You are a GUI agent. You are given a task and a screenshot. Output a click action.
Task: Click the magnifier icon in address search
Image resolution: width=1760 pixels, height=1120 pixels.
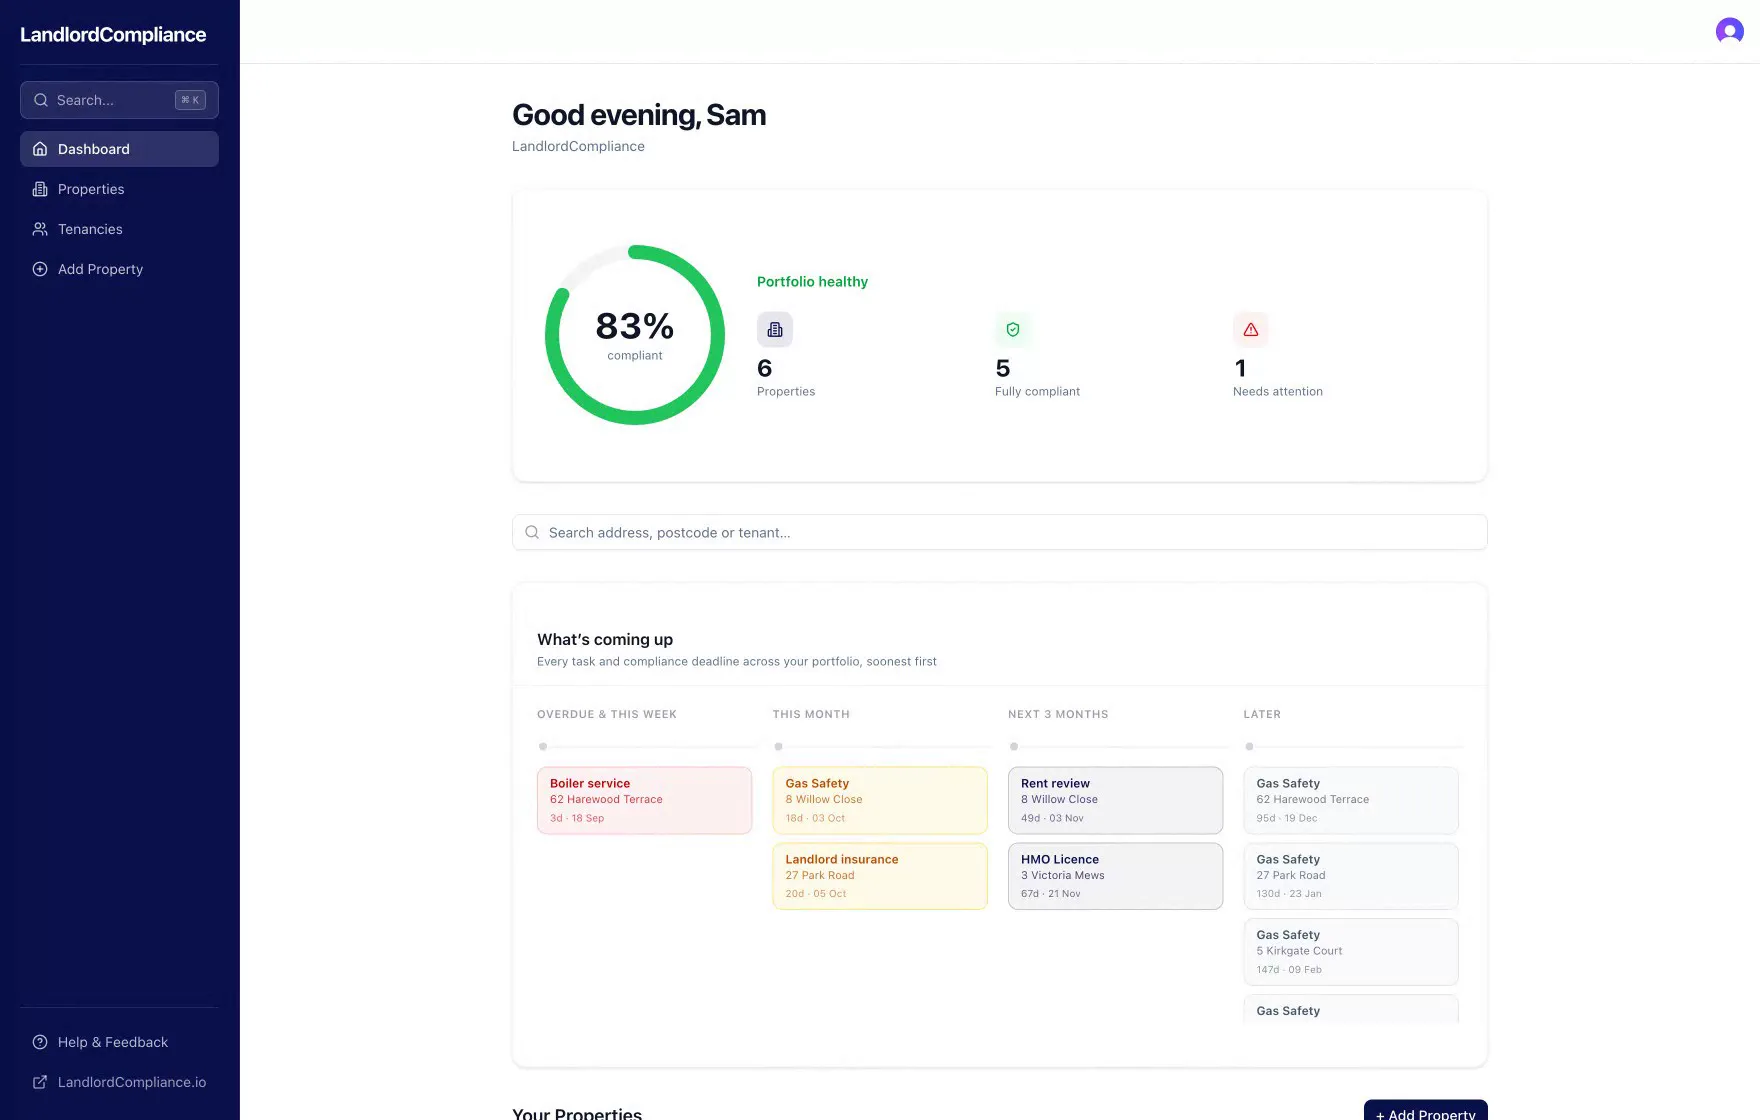(532, 532)
